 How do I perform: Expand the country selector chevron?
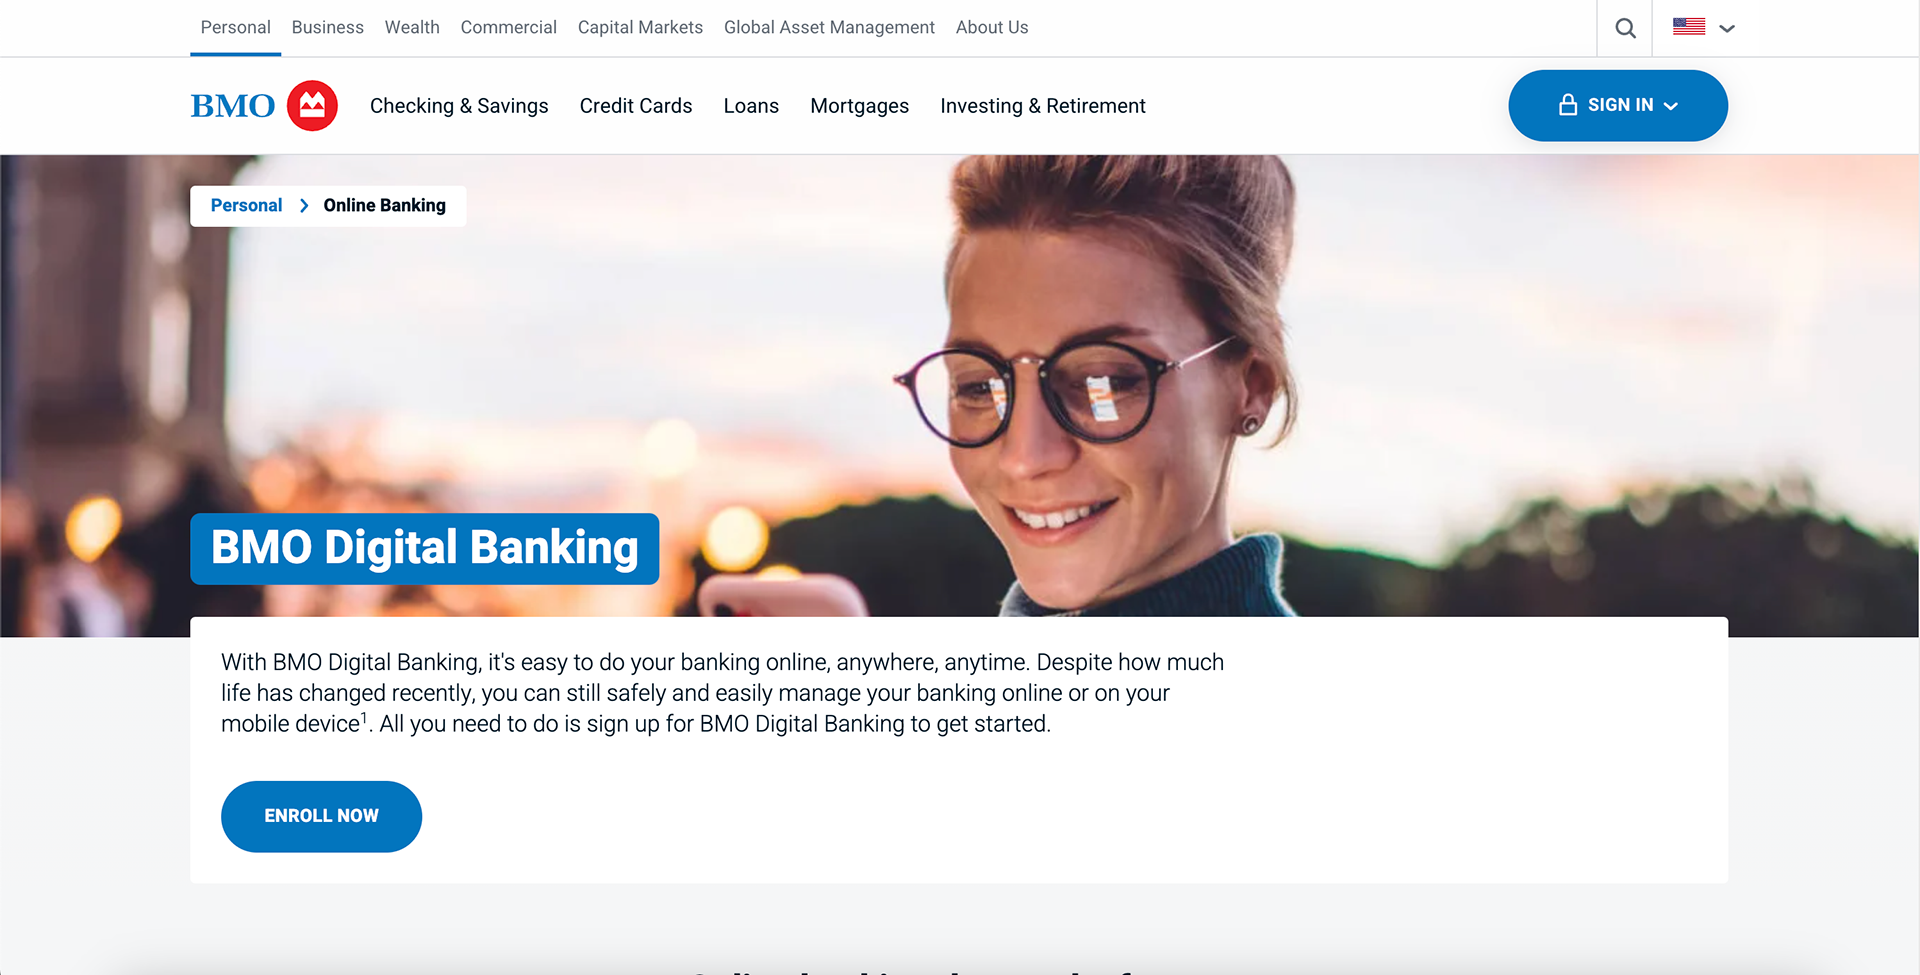(1727, 28)
